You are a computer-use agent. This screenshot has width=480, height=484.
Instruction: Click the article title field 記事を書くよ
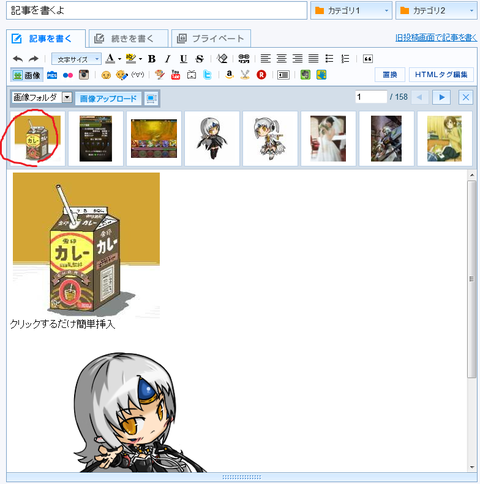click(x=157, y=11)
